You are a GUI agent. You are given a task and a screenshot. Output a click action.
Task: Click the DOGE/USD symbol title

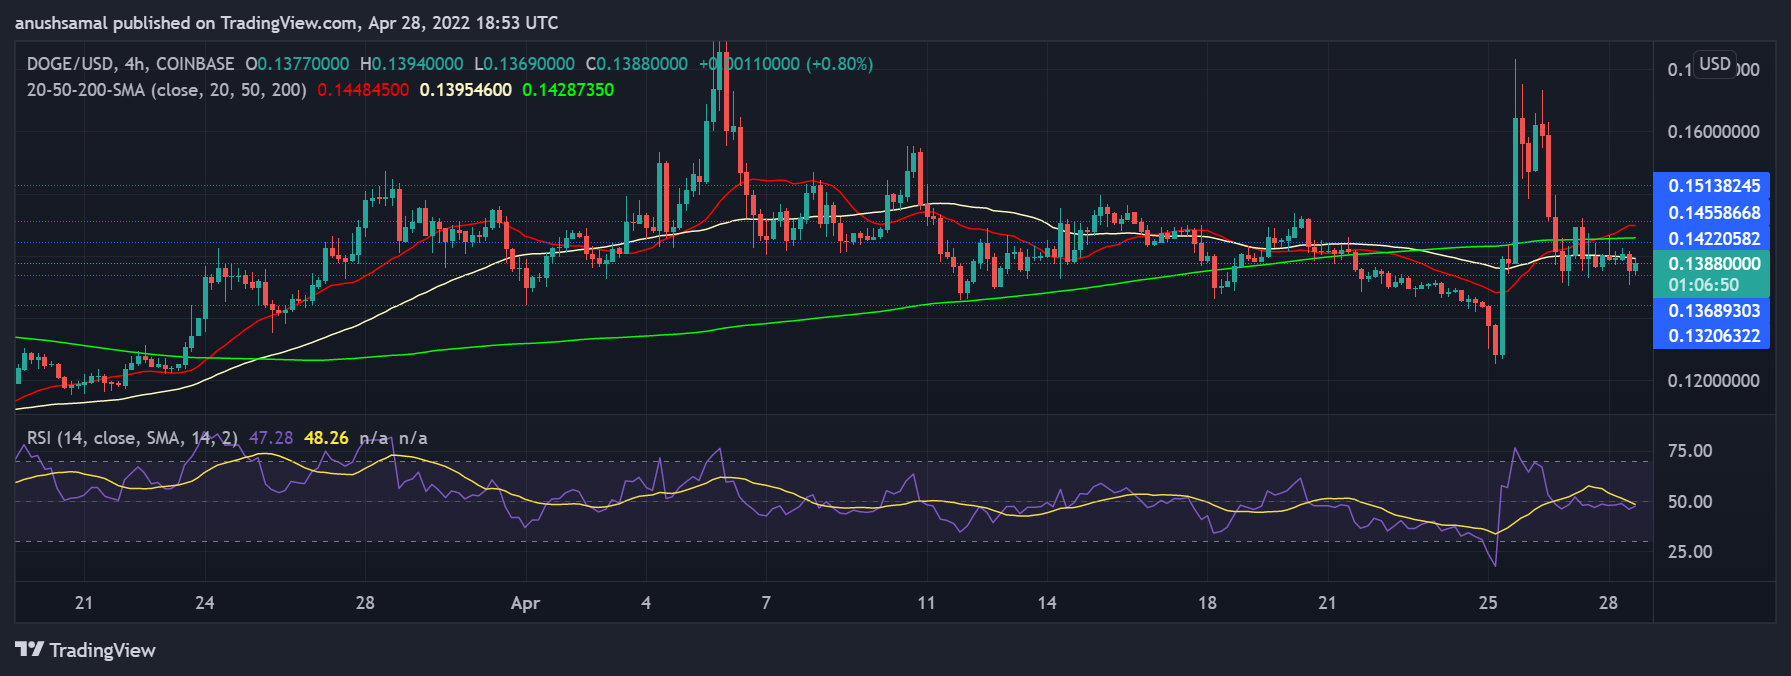130,64
